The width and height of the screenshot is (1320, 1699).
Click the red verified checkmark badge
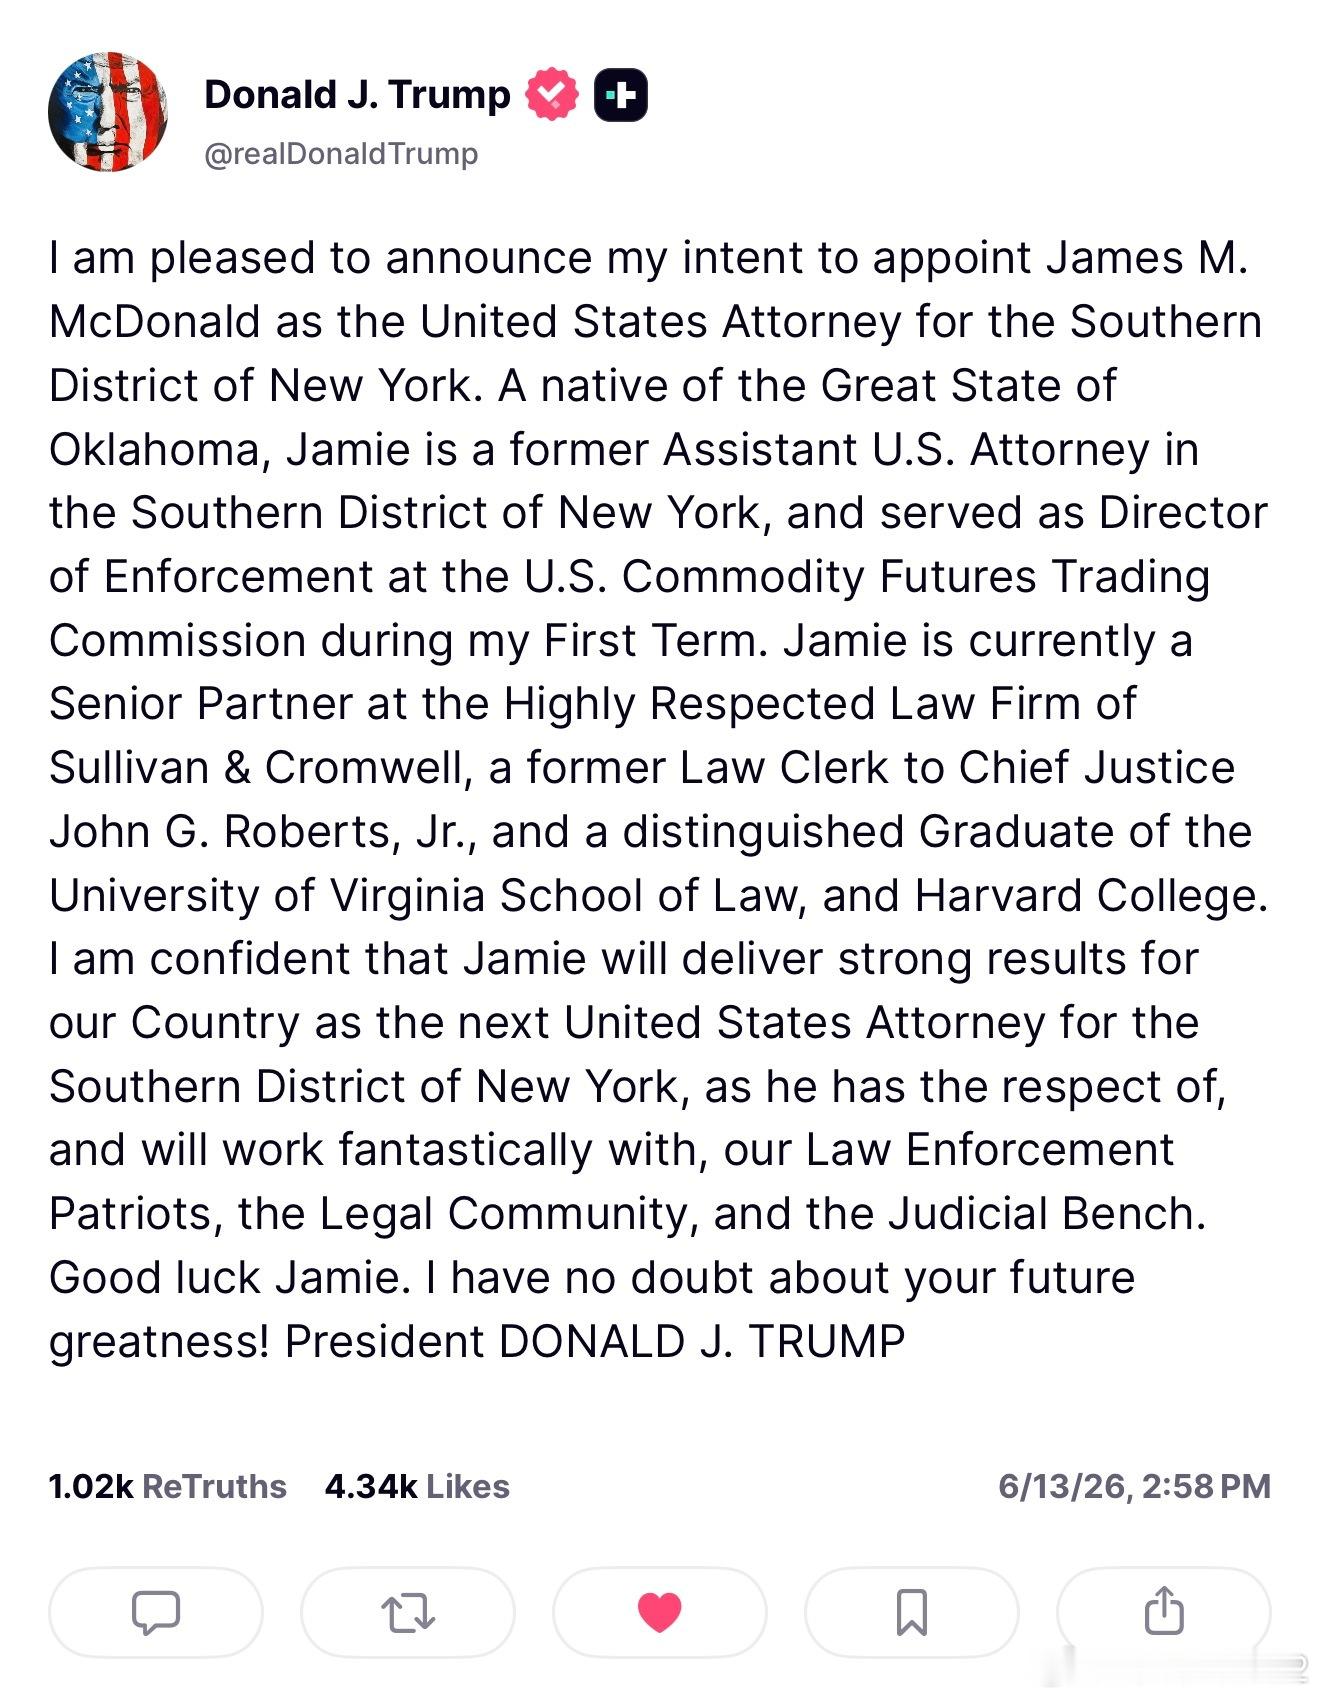tap(553, 95)
